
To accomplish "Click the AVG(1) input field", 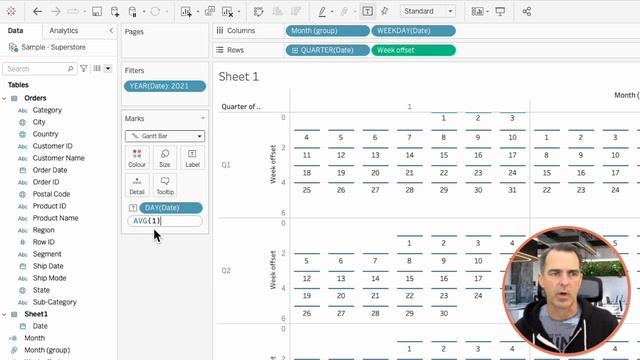I will coord(165,221).
